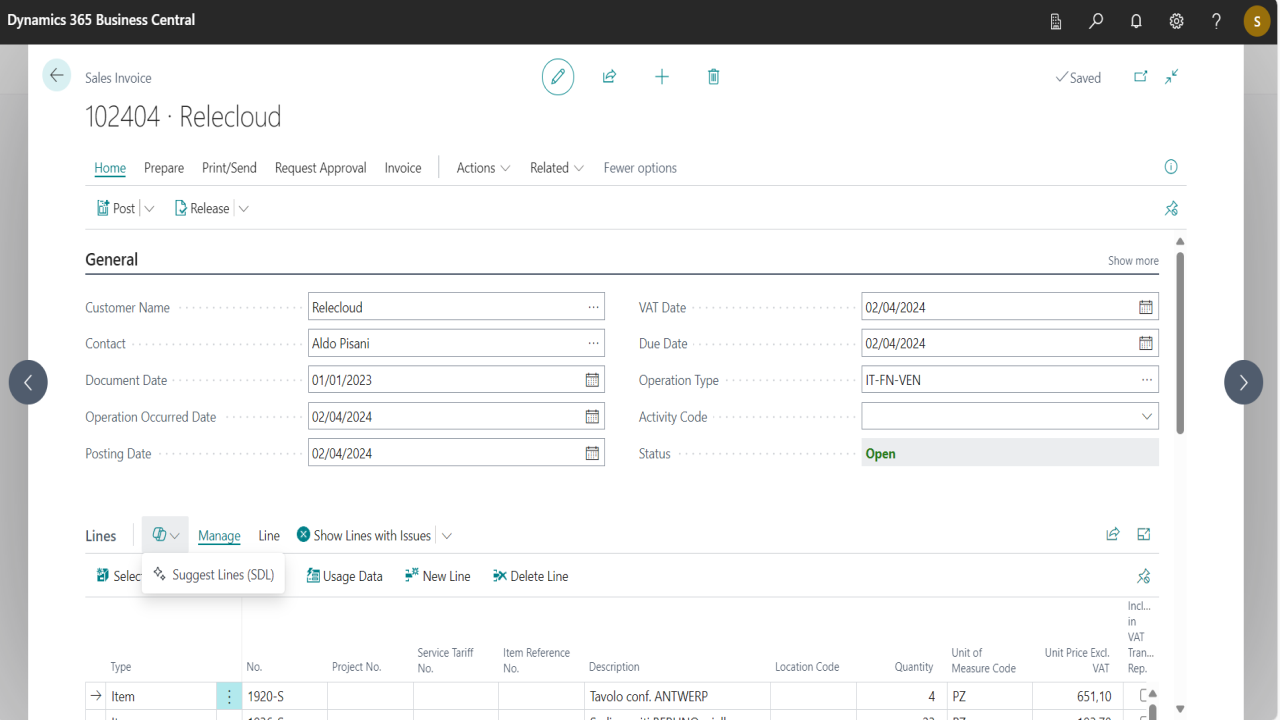Expand Show Lines with Issues dropdown arrow
1280x720 pixels.
tap(447, 536)
